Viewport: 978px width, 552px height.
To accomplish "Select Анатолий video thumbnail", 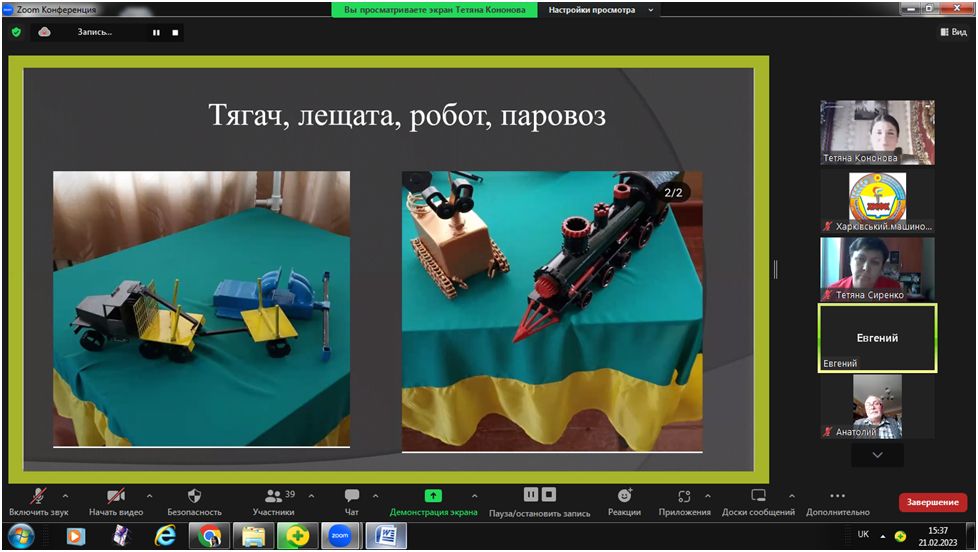I will coord(877,407).
